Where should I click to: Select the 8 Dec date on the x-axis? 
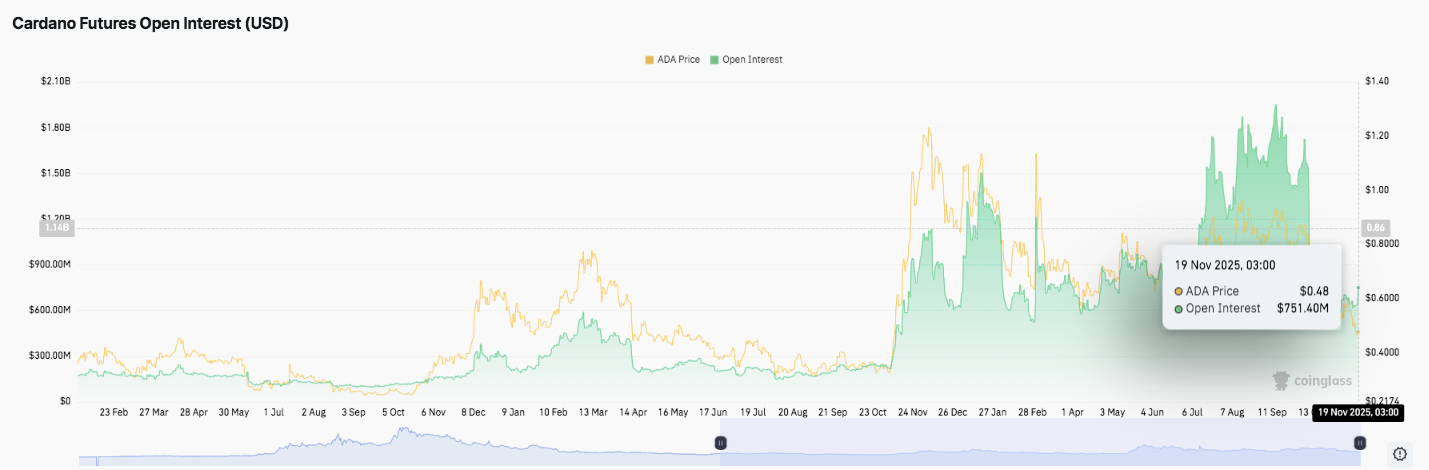[x=475, y=412]
